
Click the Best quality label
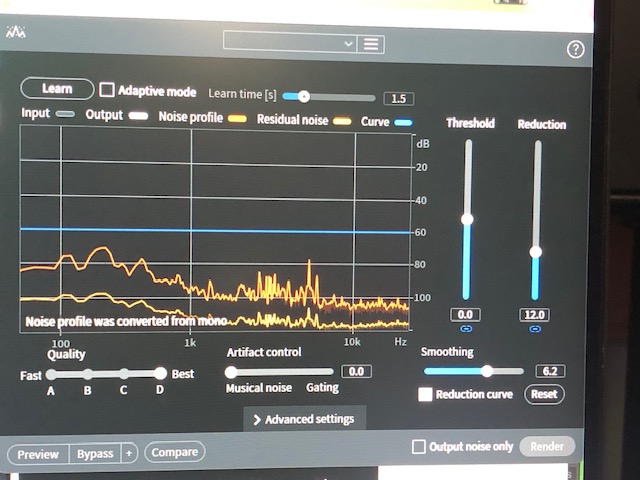click(x=183, y=374)
